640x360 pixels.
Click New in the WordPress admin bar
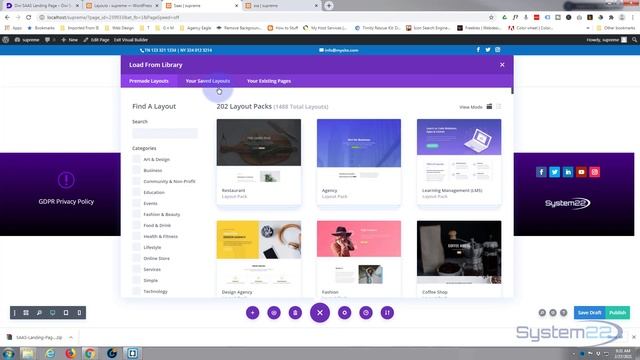pyautogui.click(x=70, y=40)
